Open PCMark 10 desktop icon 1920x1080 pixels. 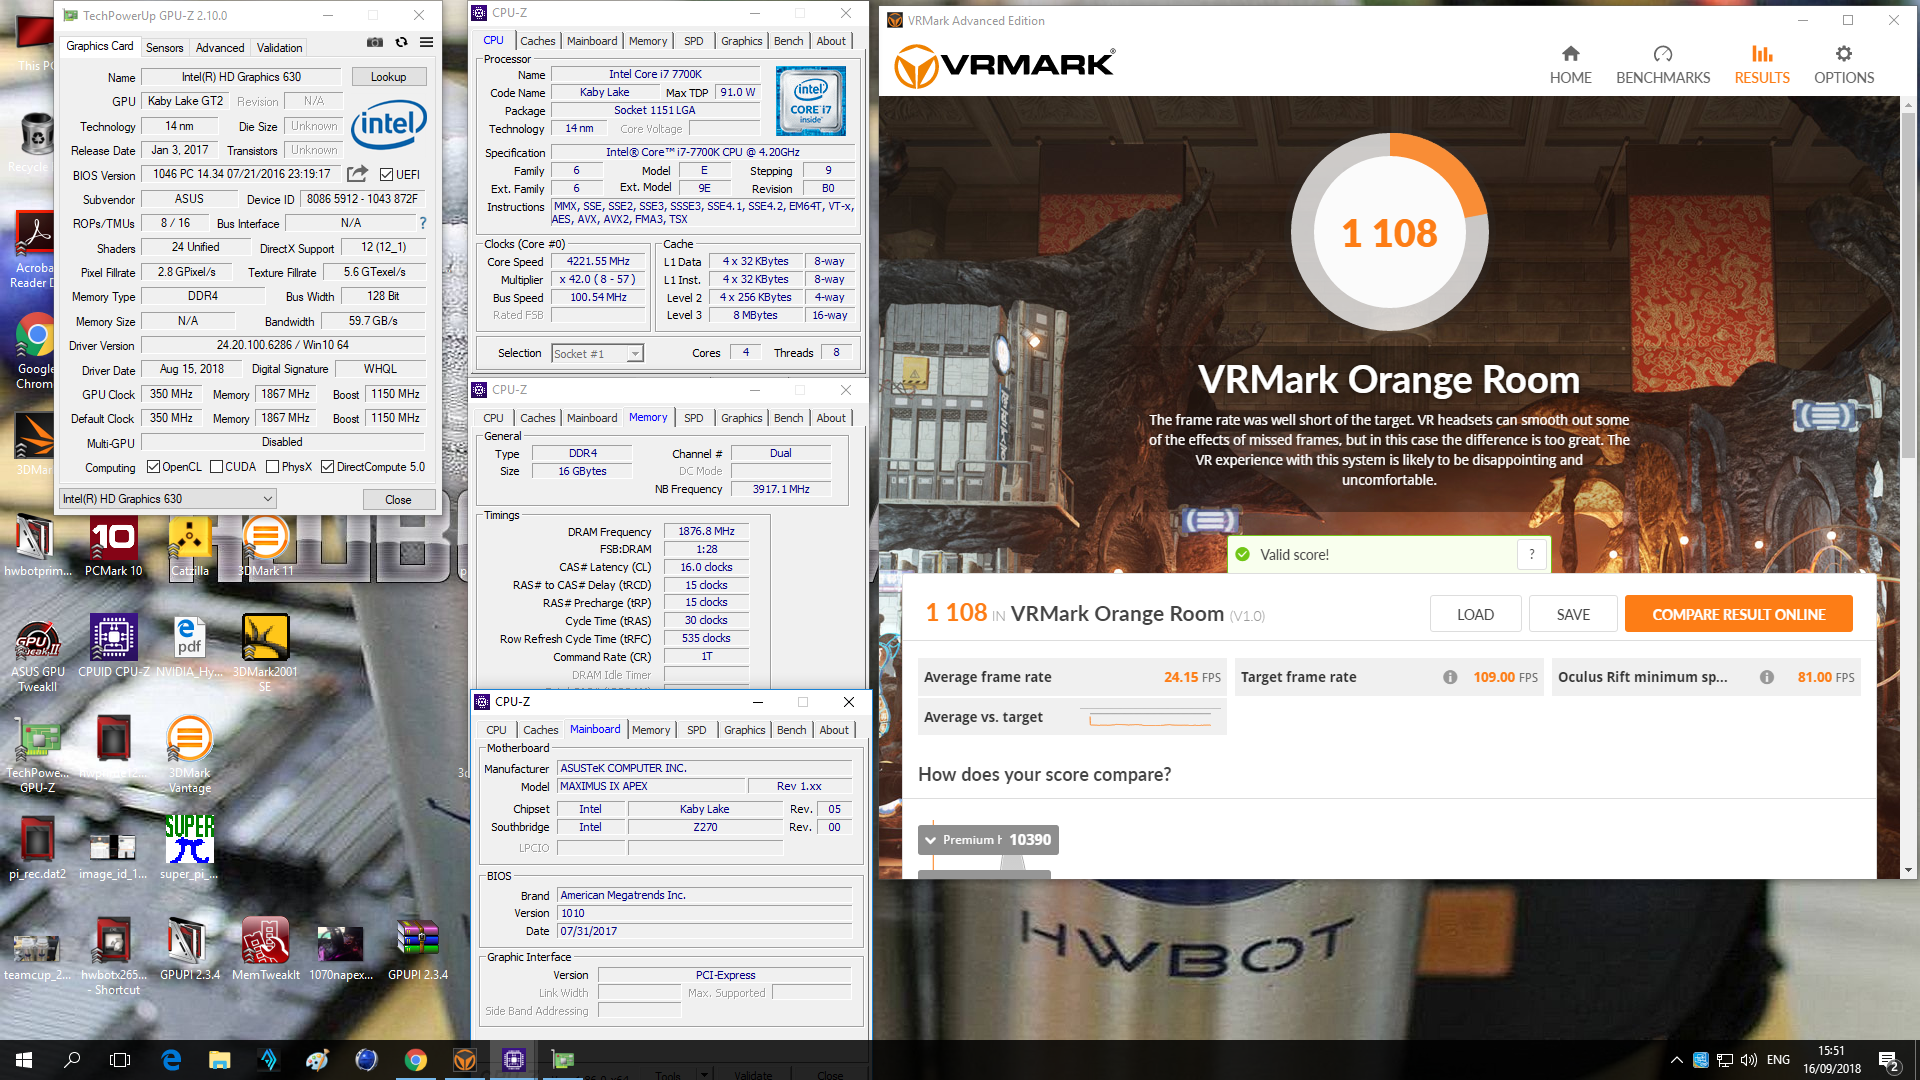[113, 547]
